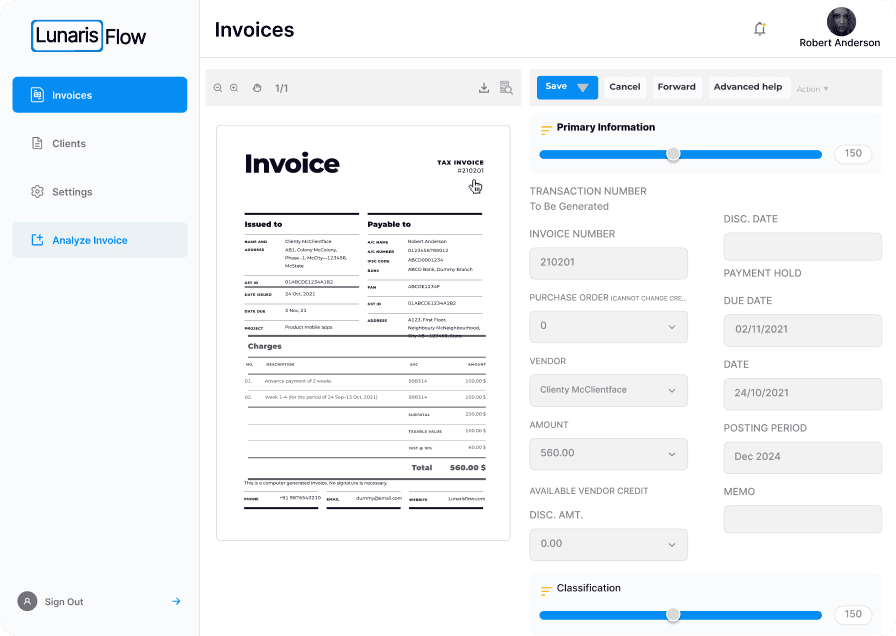896x636 pixels.
Task: Click the Invoice Number field 210201
Action: [609, 263]
